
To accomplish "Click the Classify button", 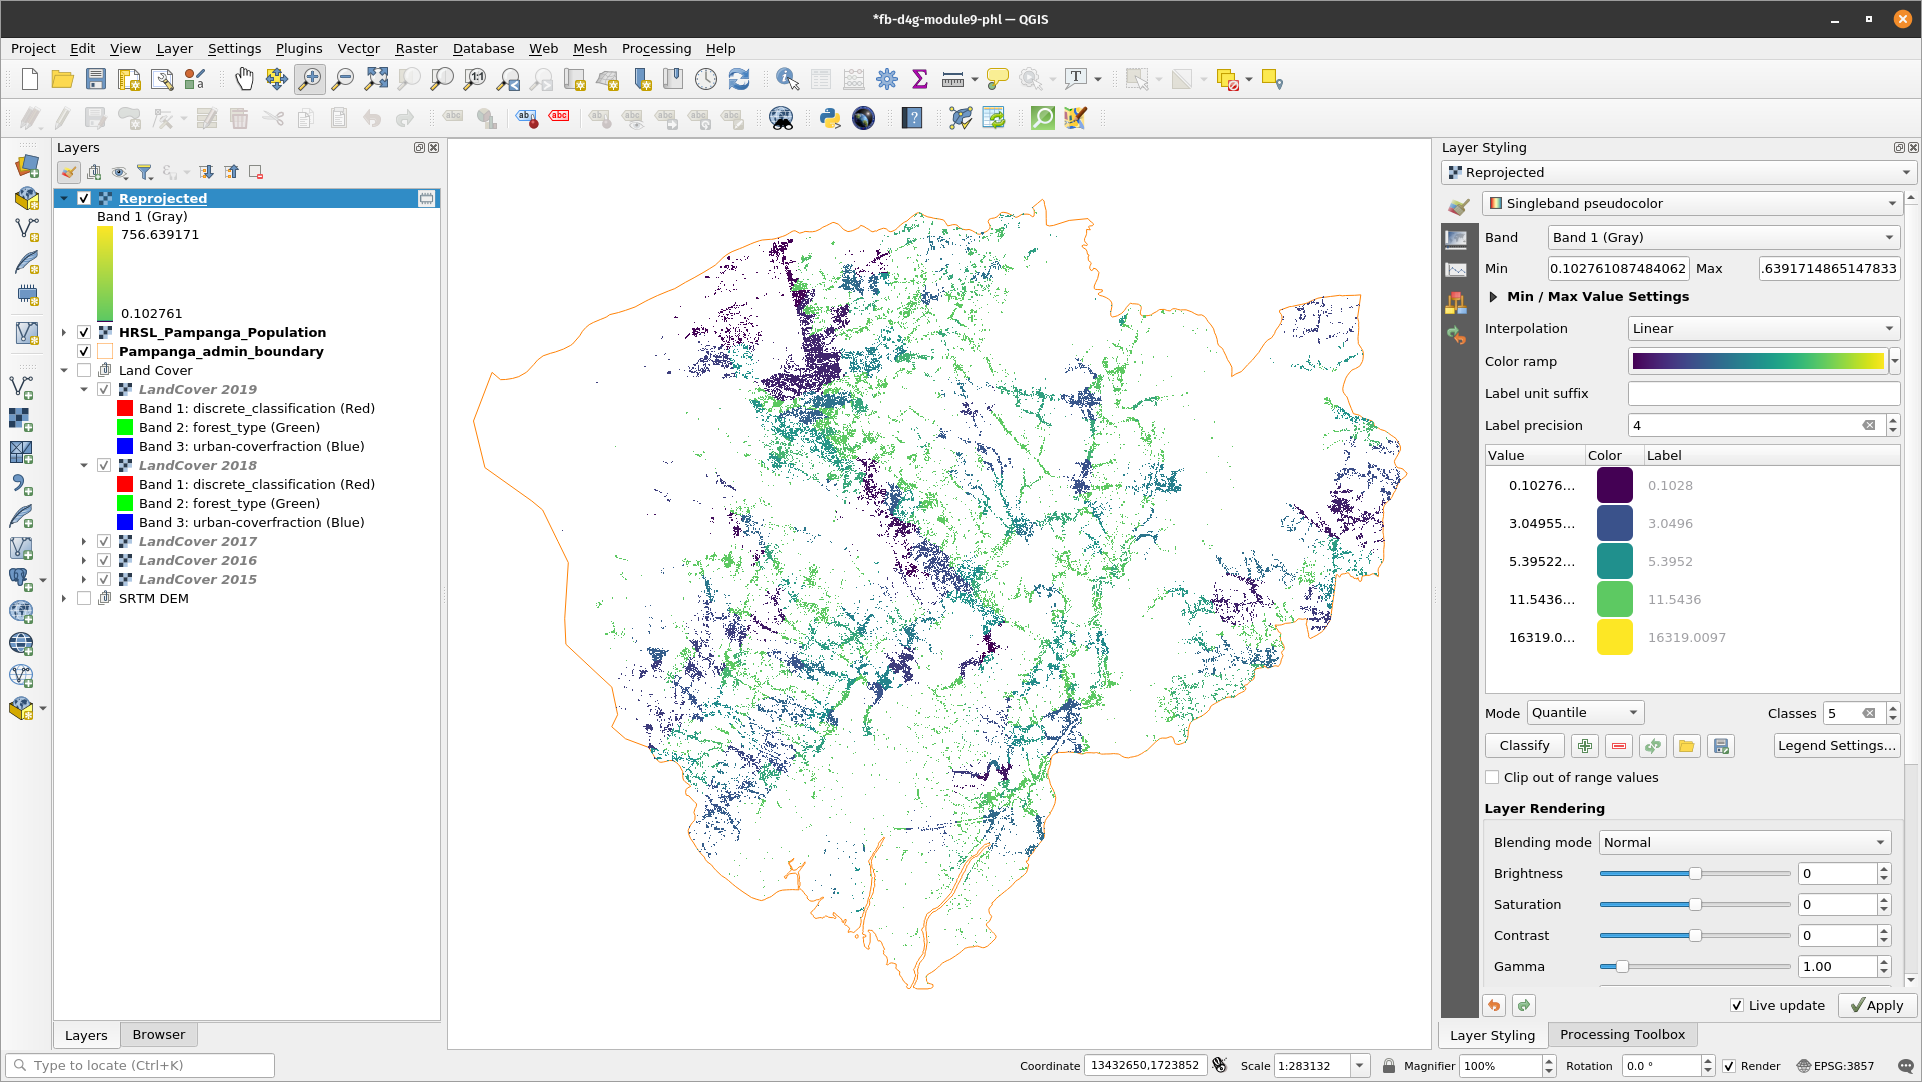I will pos(1524,746).
